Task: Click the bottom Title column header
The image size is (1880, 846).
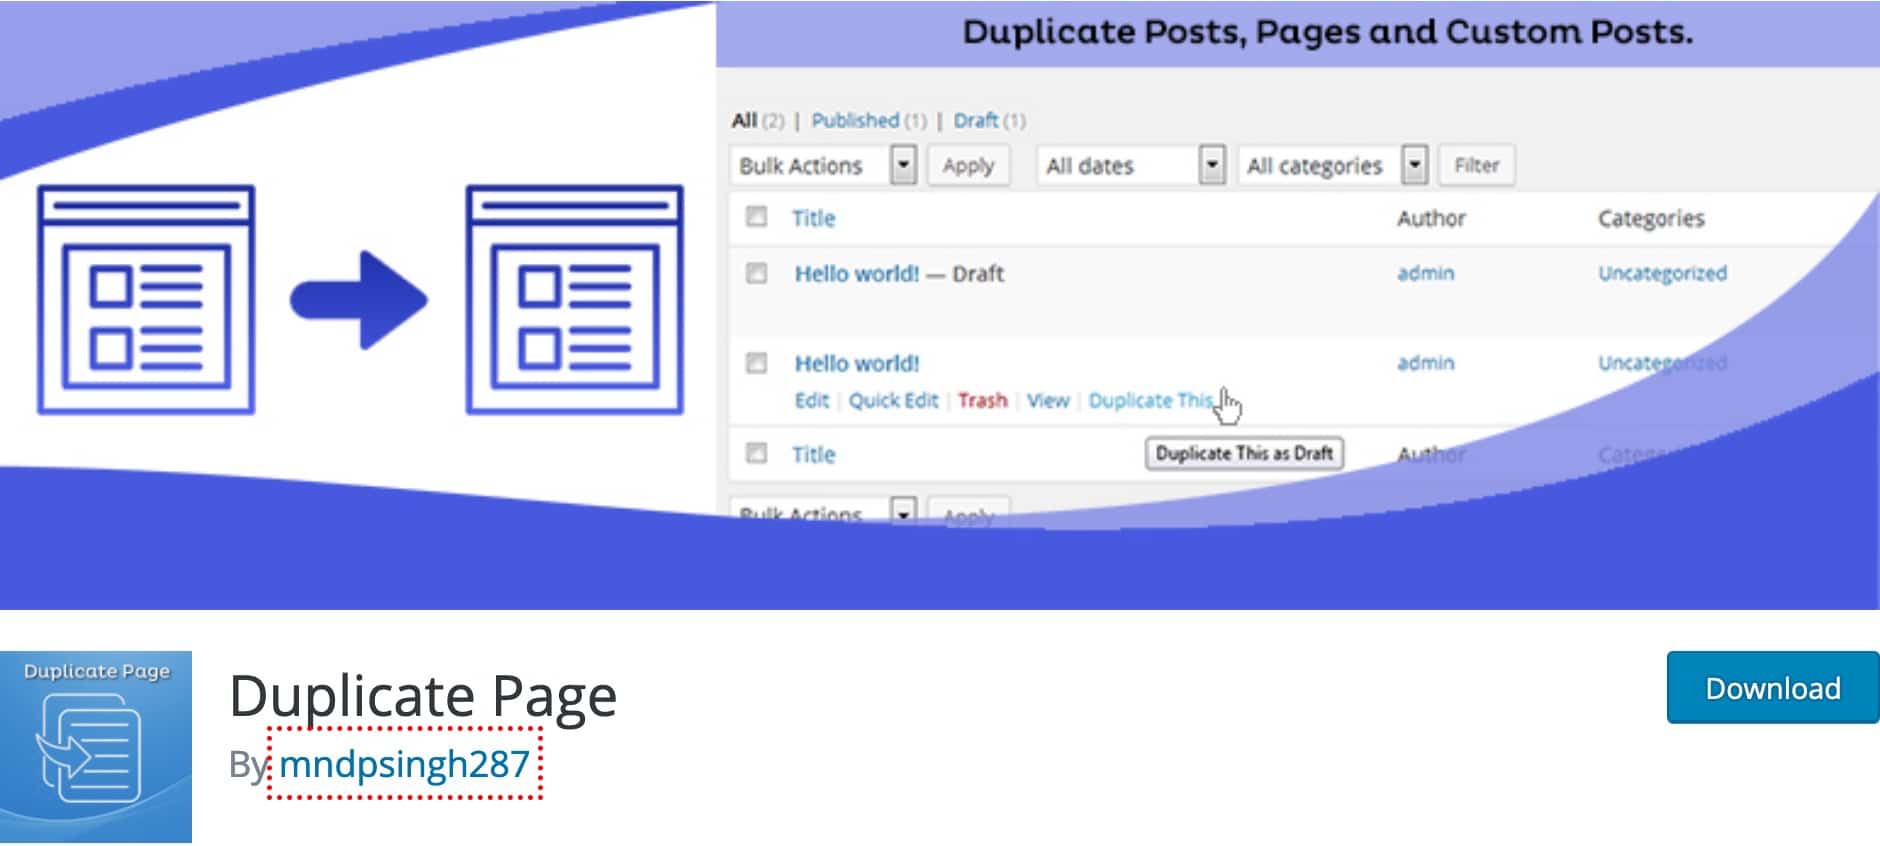Action: pos(813,455)
